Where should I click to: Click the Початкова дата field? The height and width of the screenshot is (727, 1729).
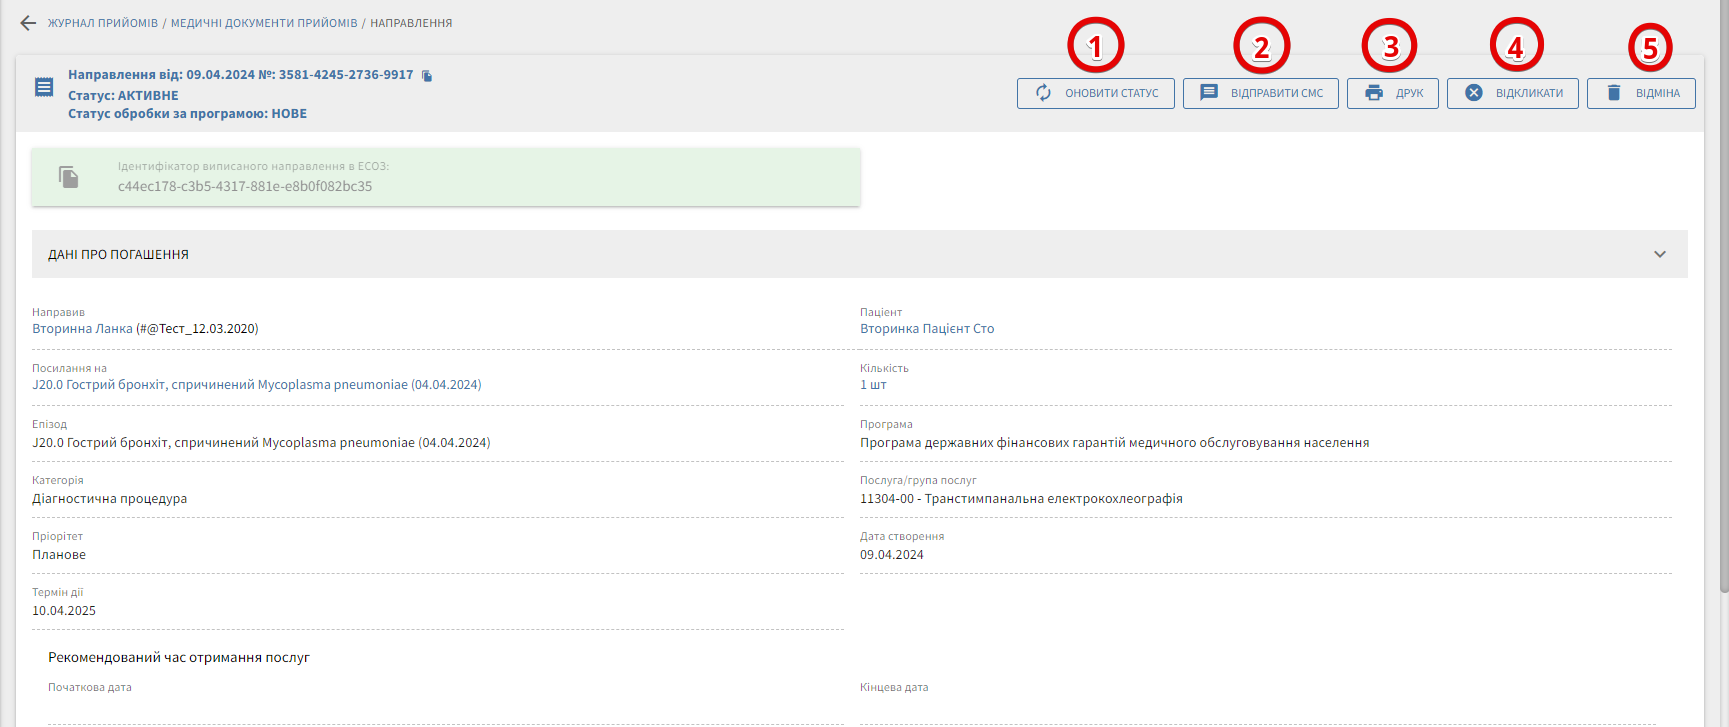point(440,710)
